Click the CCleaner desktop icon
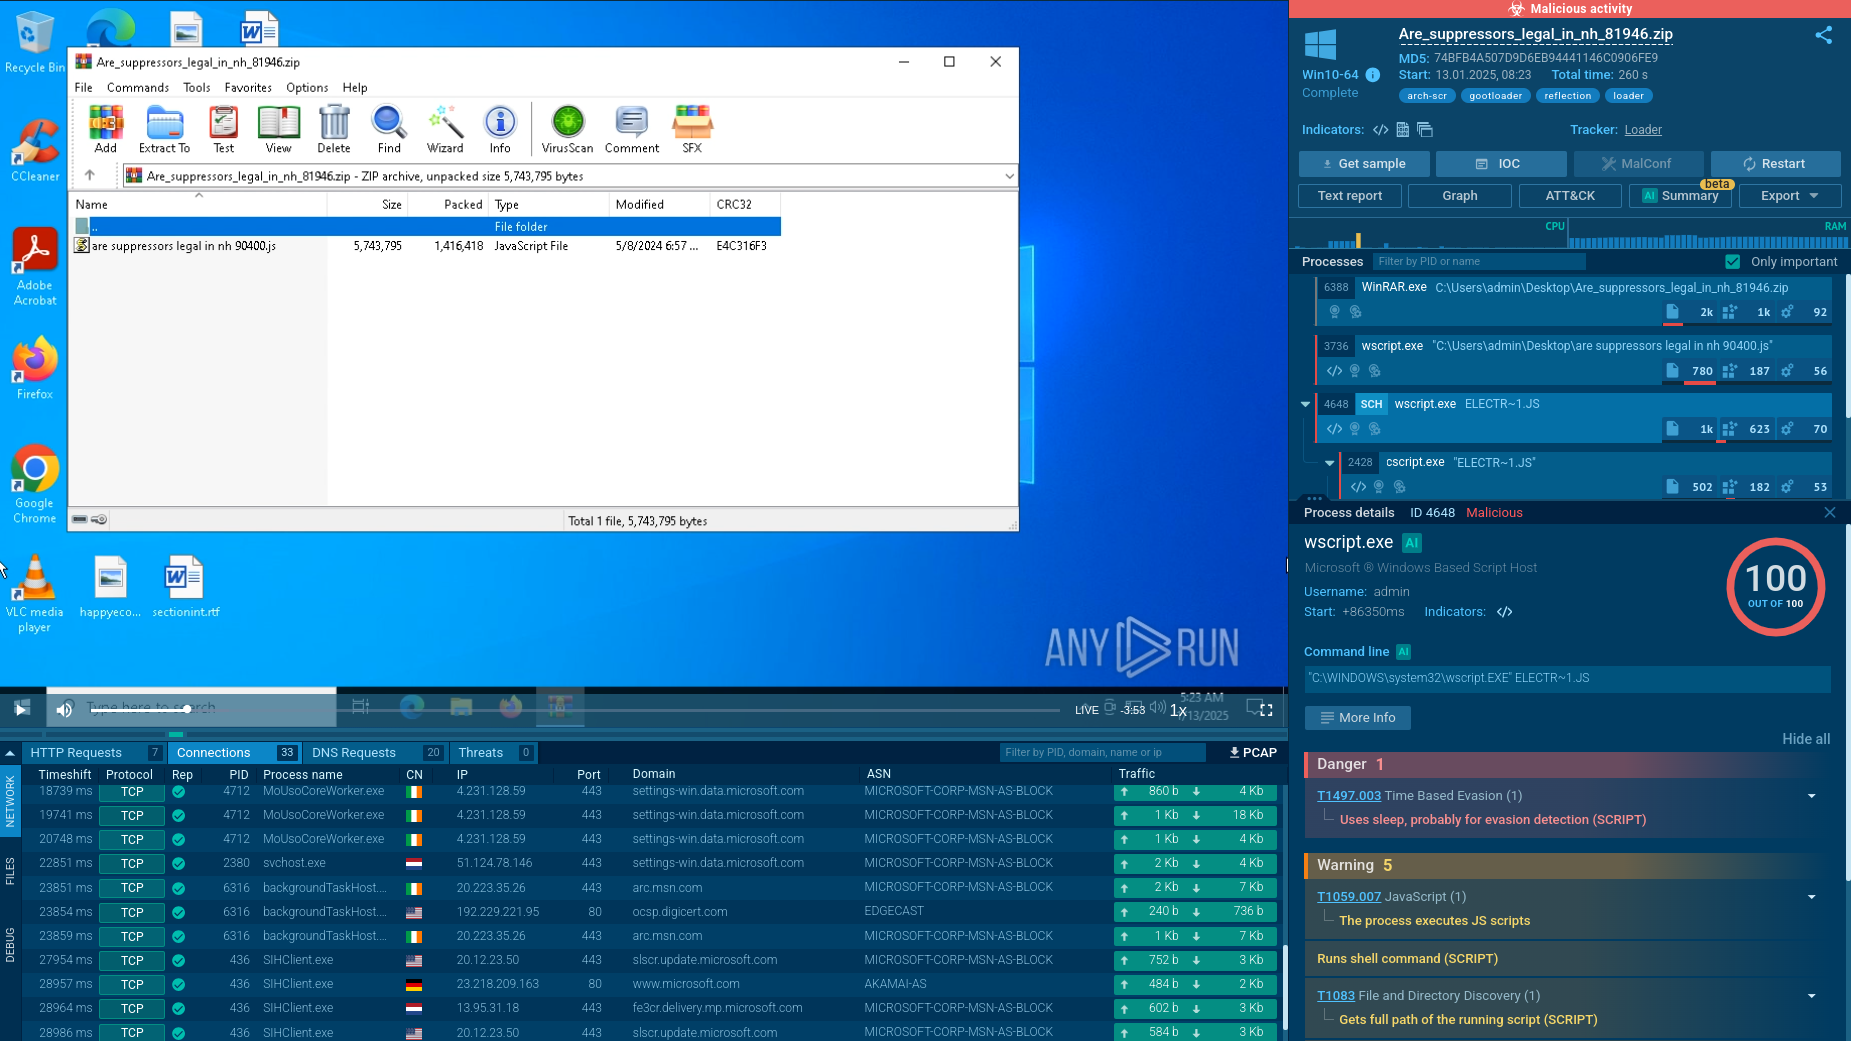 coord(35,150)
